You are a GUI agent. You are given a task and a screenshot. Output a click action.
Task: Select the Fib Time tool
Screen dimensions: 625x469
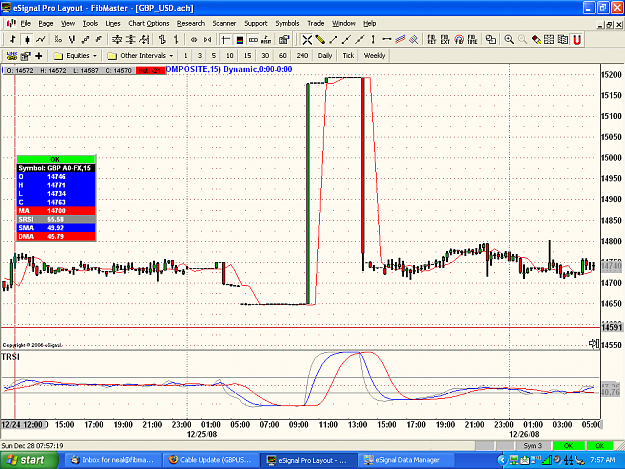[x=472, y=39]
